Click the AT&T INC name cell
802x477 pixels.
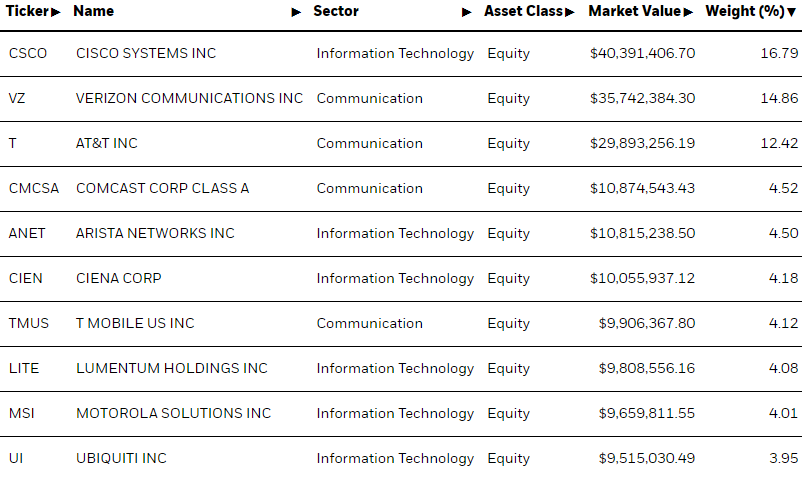coord(107,143)
